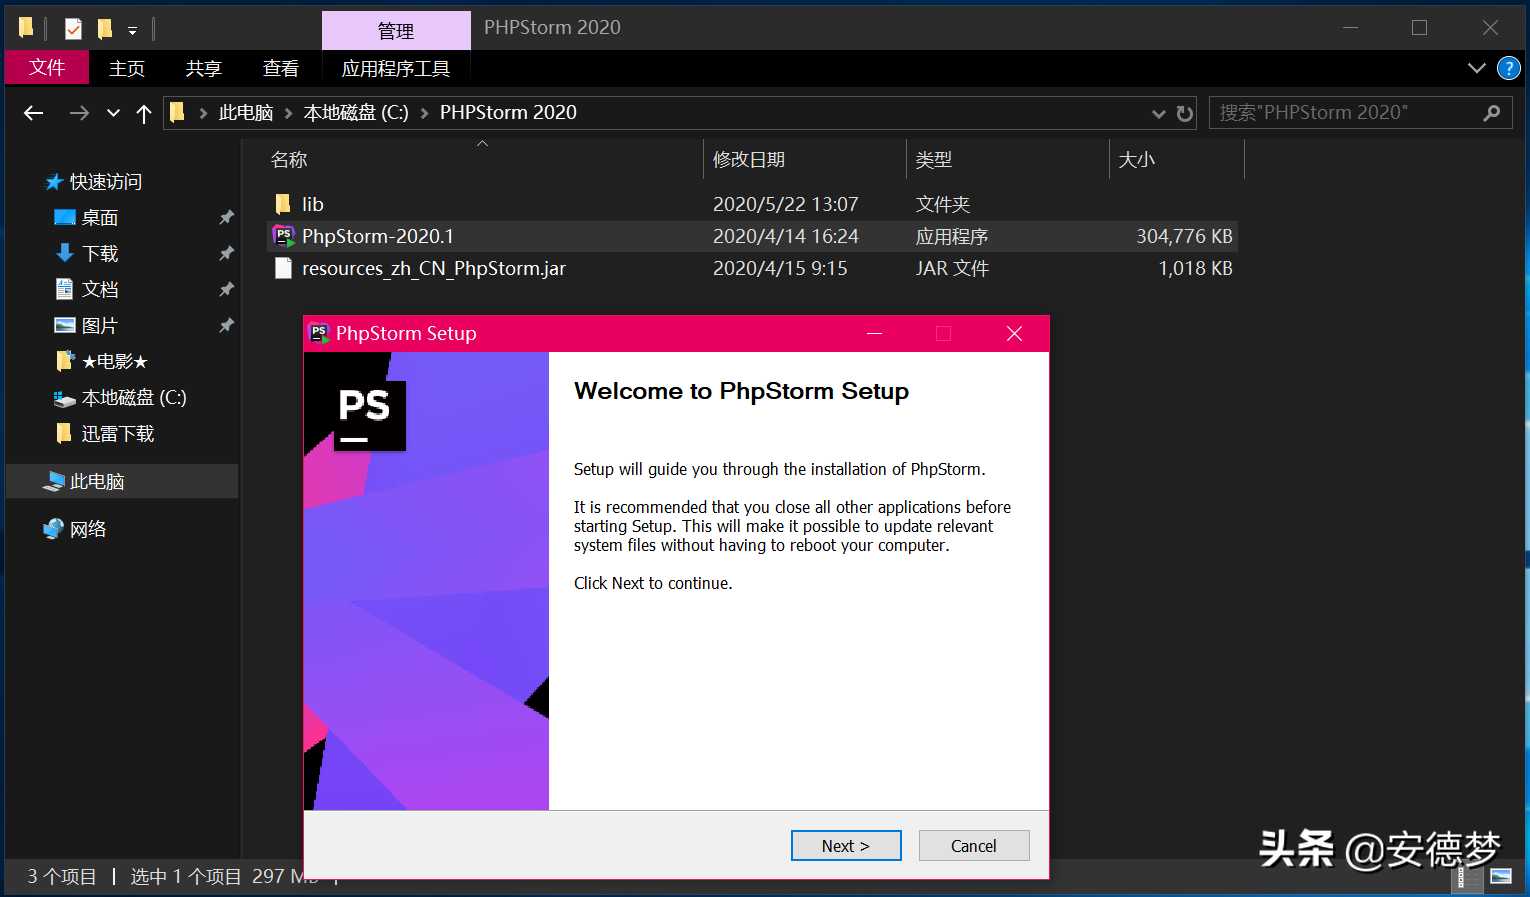The image size is (1530, 897).
Task: Open the 共享 ribbon tab
Action: coord(204,68)
